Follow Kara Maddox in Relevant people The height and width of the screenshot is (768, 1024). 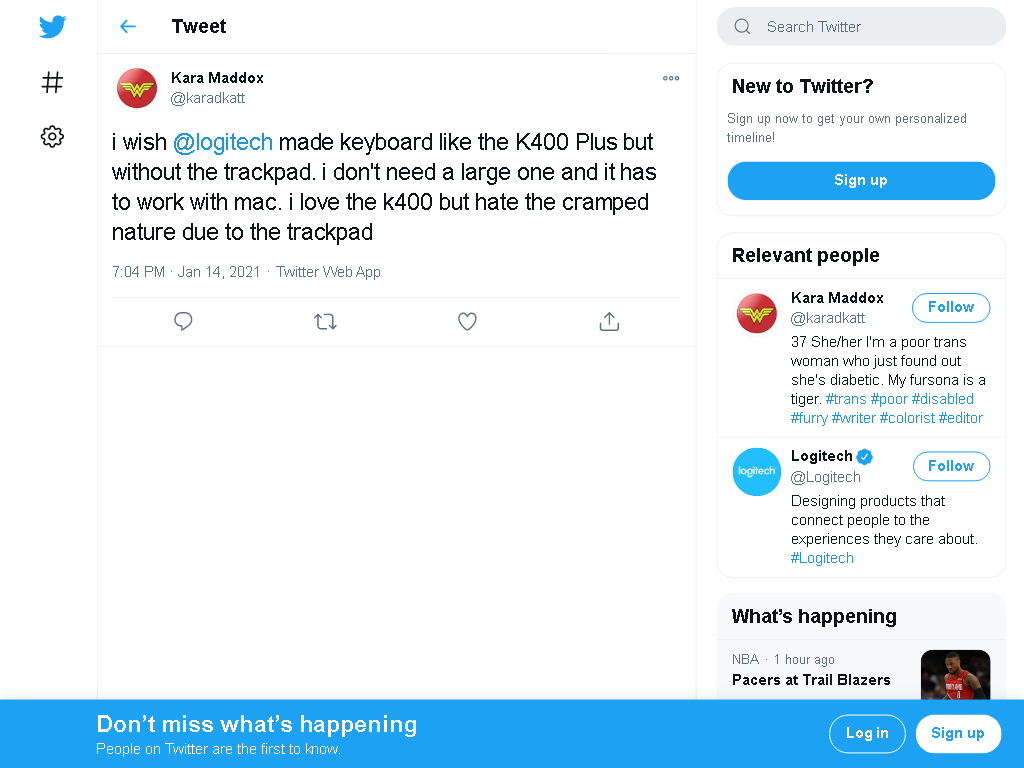pyautogui.click(x=951, y=308)
